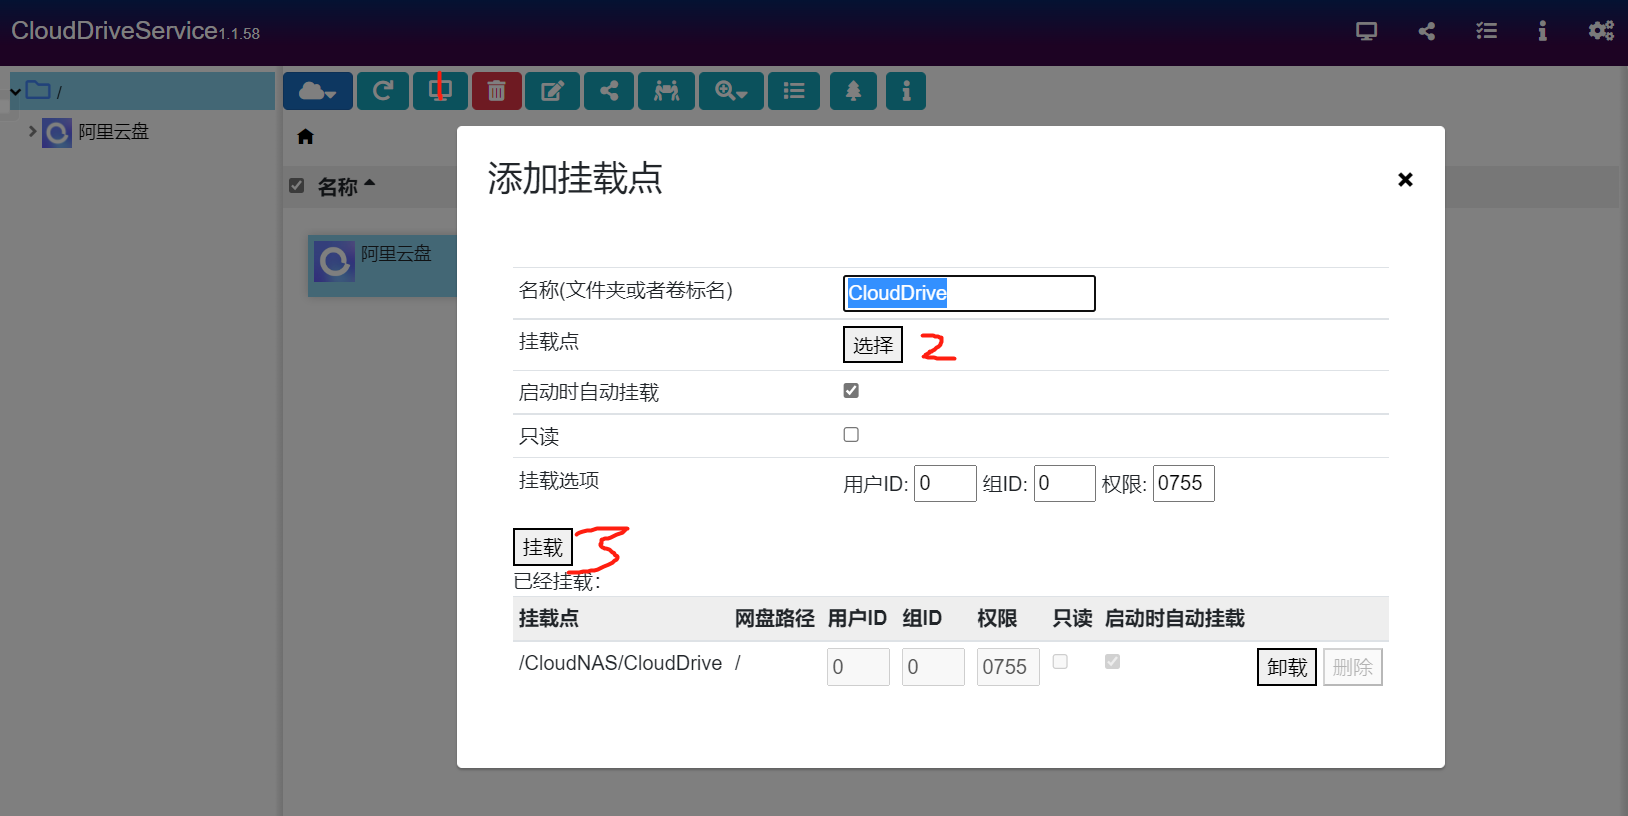Toggle the 启动时自动挂载 checkbox
The height and width of the screenshot is (816, 1628).
pyautogui.click(x=851, y=391)
